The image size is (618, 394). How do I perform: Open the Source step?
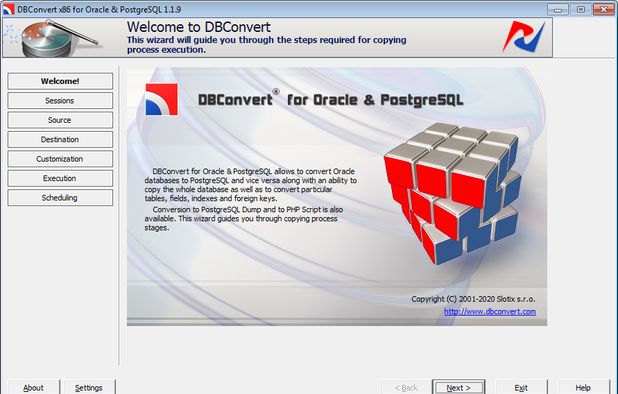(x=60, y=120)
